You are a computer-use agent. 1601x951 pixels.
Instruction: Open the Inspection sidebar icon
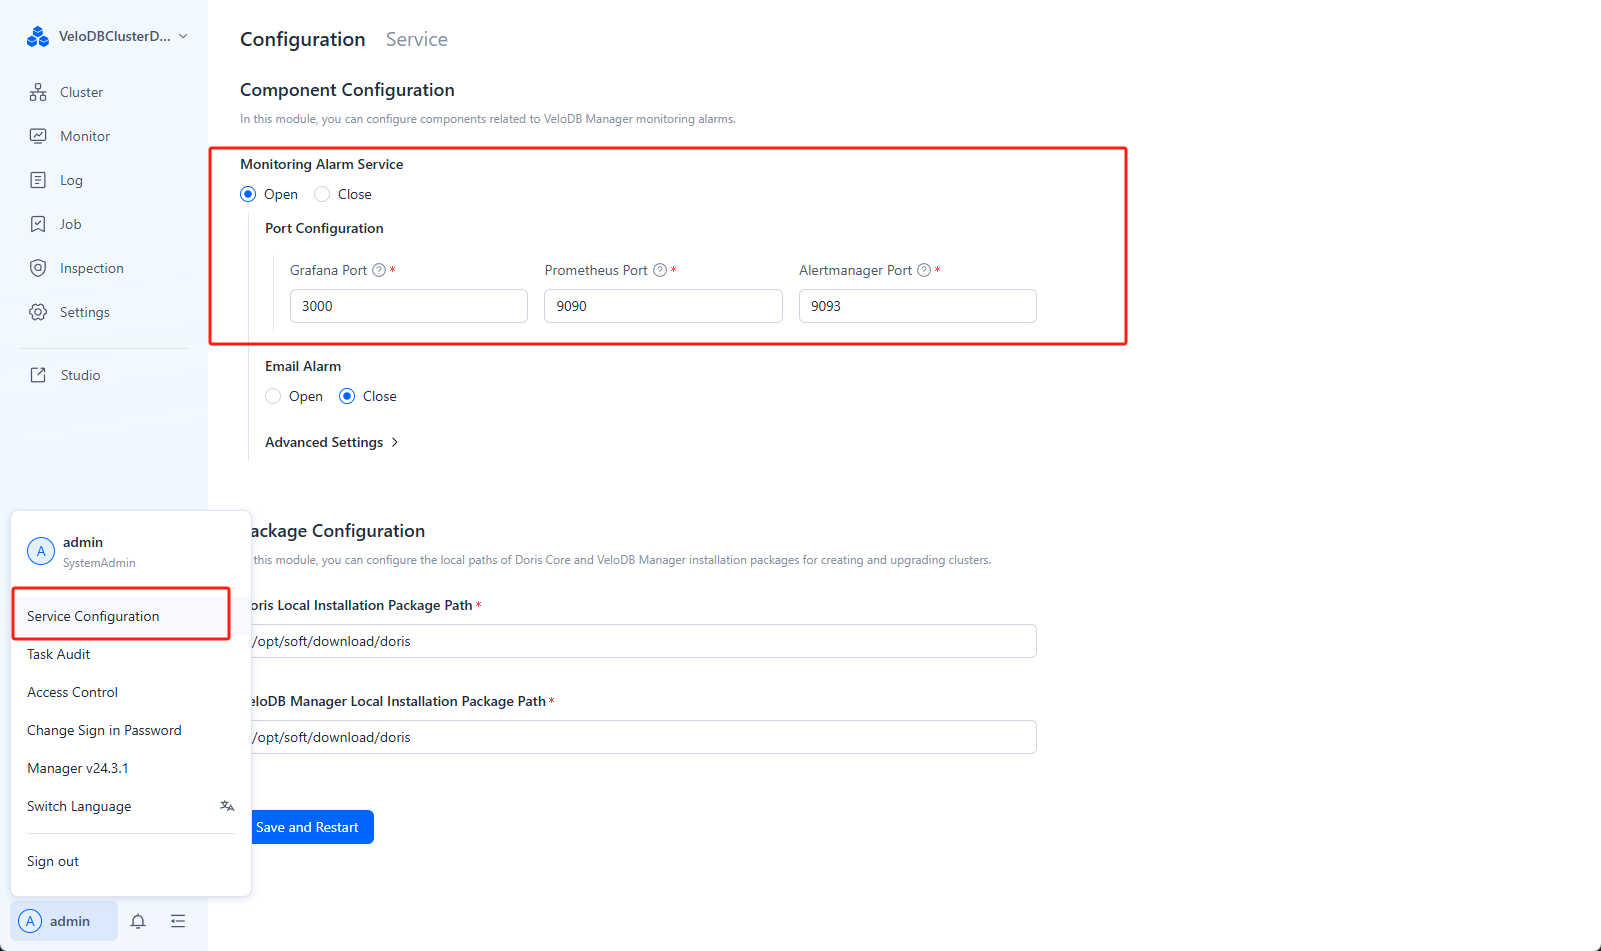click(x=38, y=267)
